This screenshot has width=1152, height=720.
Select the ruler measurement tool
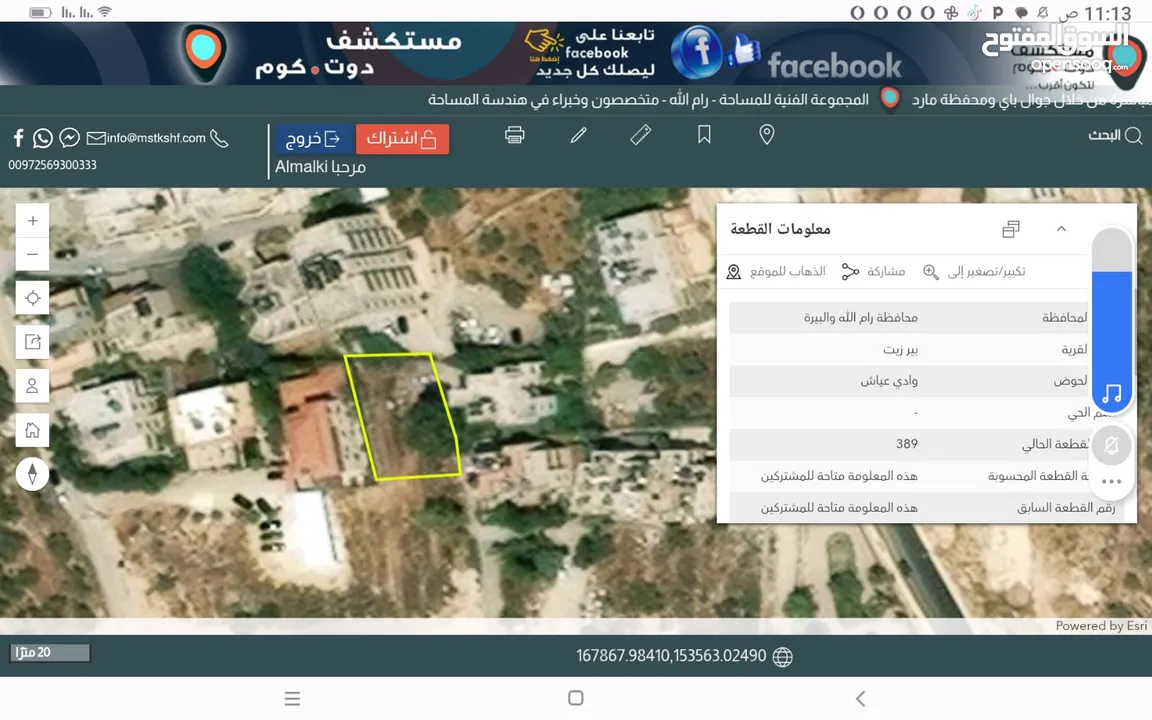pyautogui.click(x=641, y=134)
